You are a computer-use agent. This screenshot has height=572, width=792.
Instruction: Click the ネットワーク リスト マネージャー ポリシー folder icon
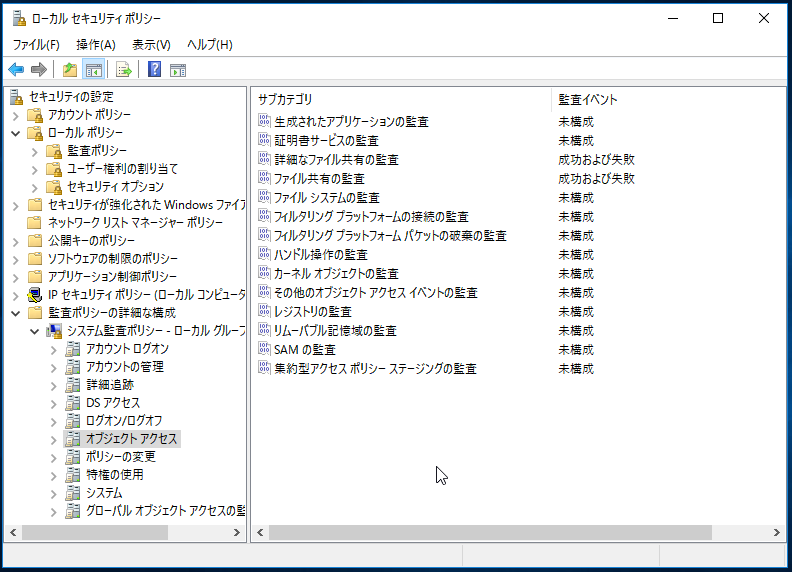(x=35, y=223)
